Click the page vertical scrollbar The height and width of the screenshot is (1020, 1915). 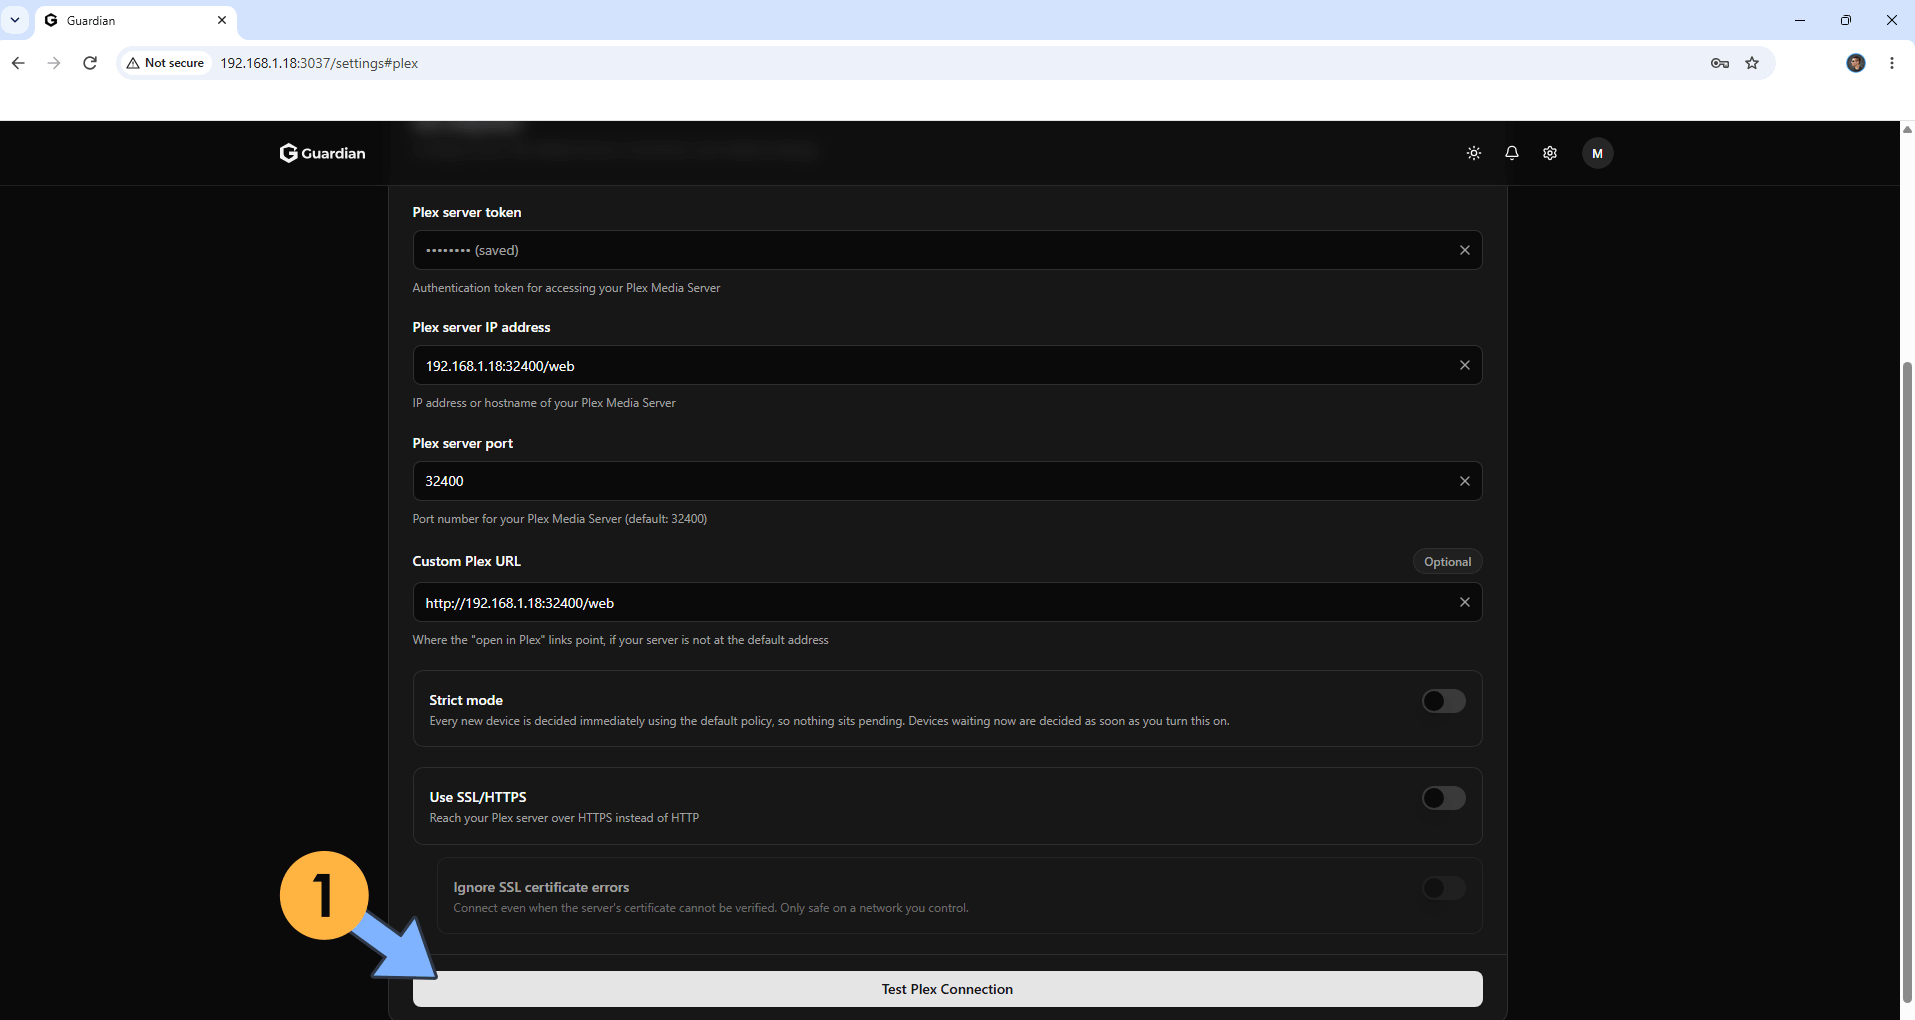pos(1907,680)
